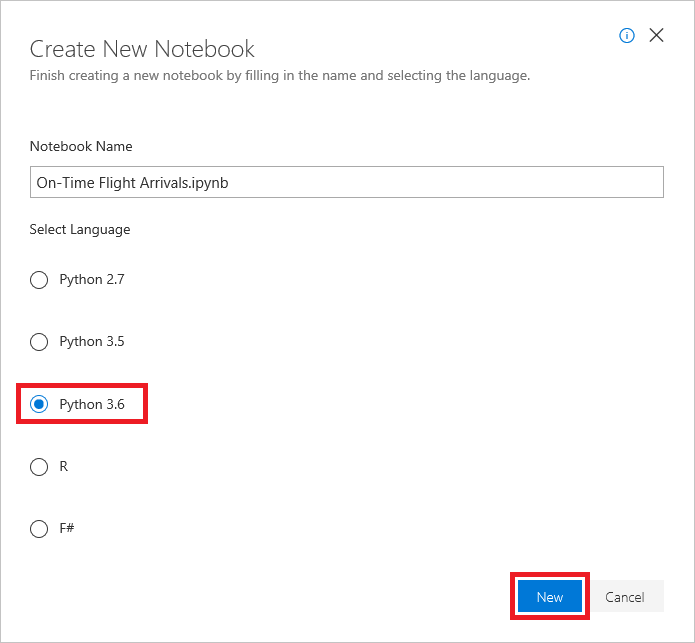This screenshot has width=695, height=643.
Task: Click the dialog subtitle instruction text
Action: [x=279, y=75]
